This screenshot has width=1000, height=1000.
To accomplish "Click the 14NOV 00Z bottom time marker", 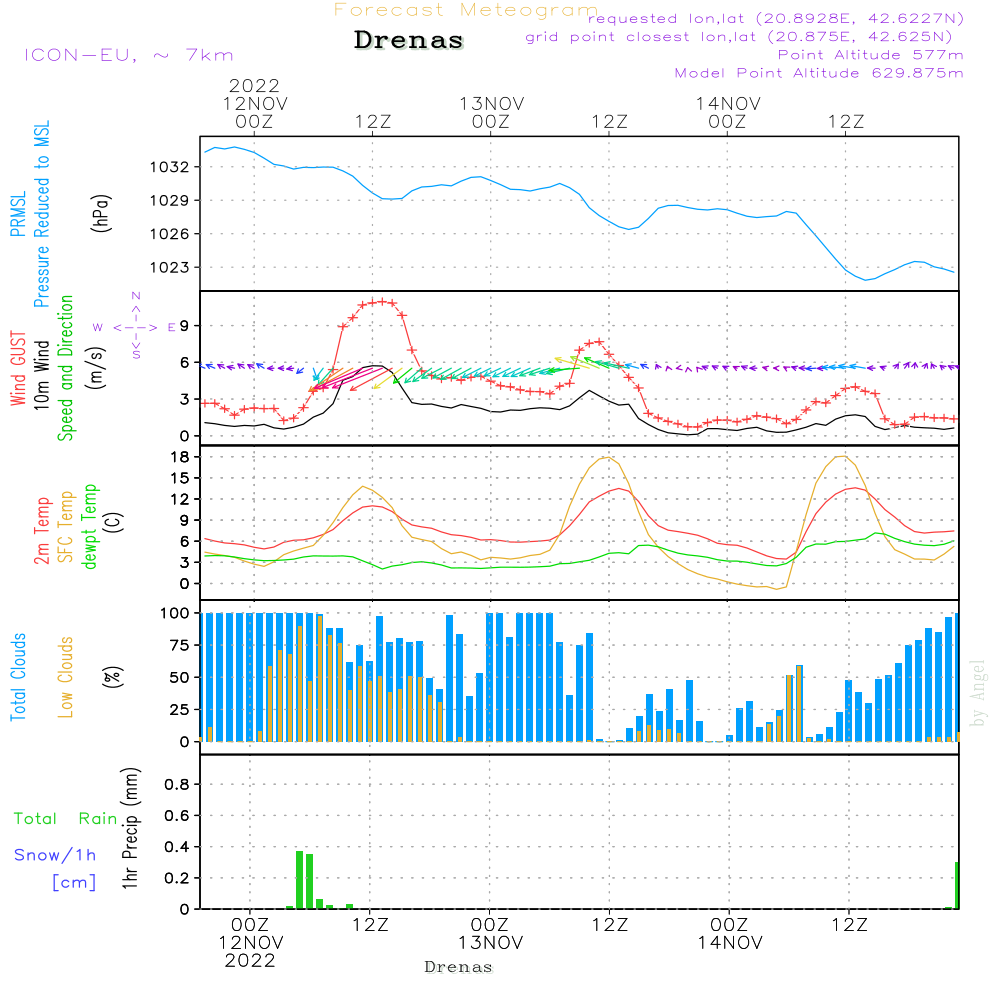I will pyautogui.click(x=730, y=934).
